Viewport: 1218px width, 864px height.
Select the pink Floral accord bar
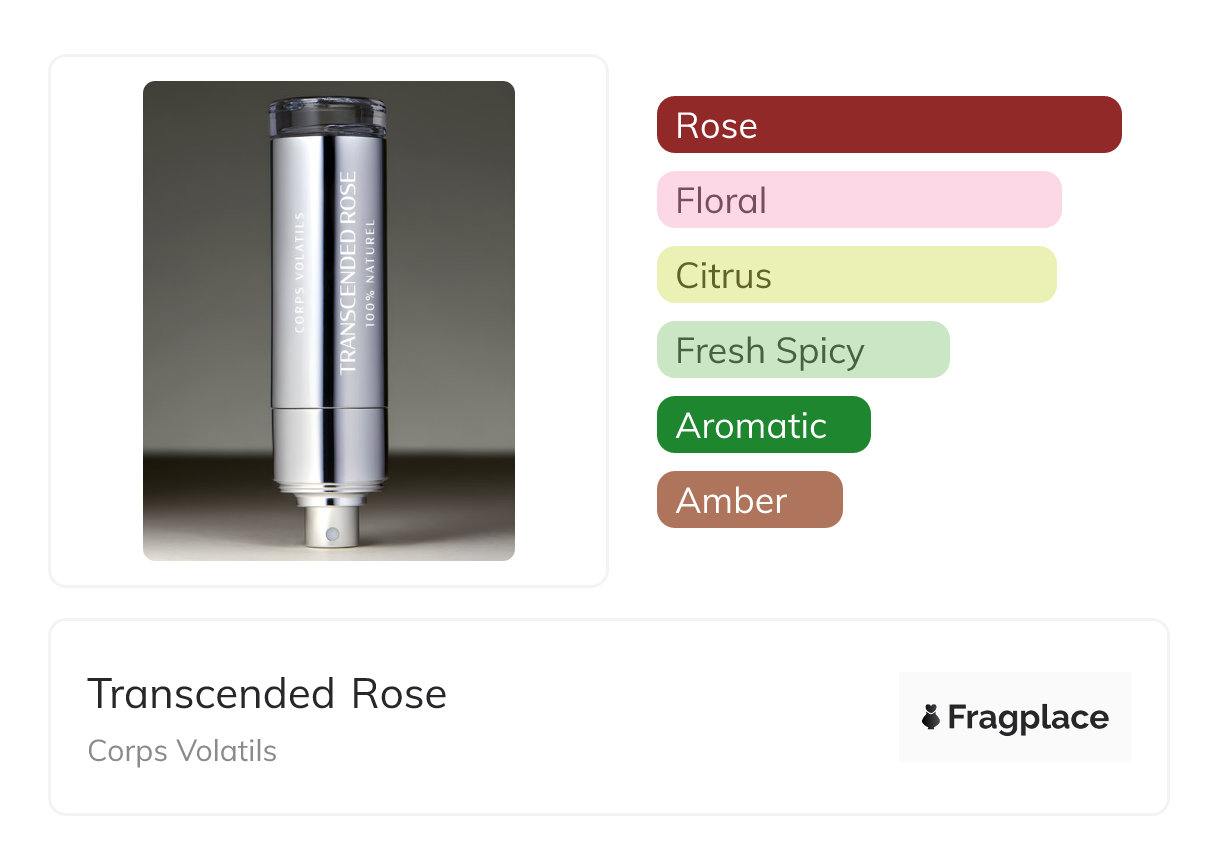tap(859, 200)
